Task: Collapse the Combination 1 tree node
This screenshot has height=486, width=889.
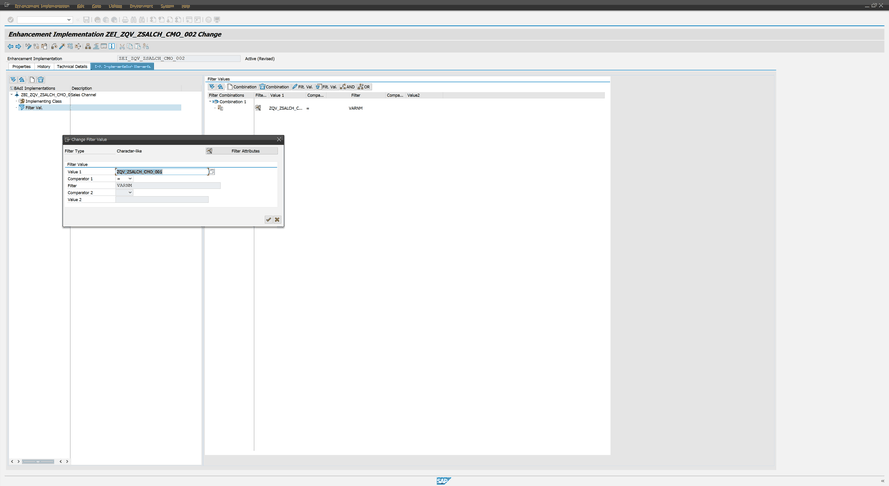Action: coord(210,102)
